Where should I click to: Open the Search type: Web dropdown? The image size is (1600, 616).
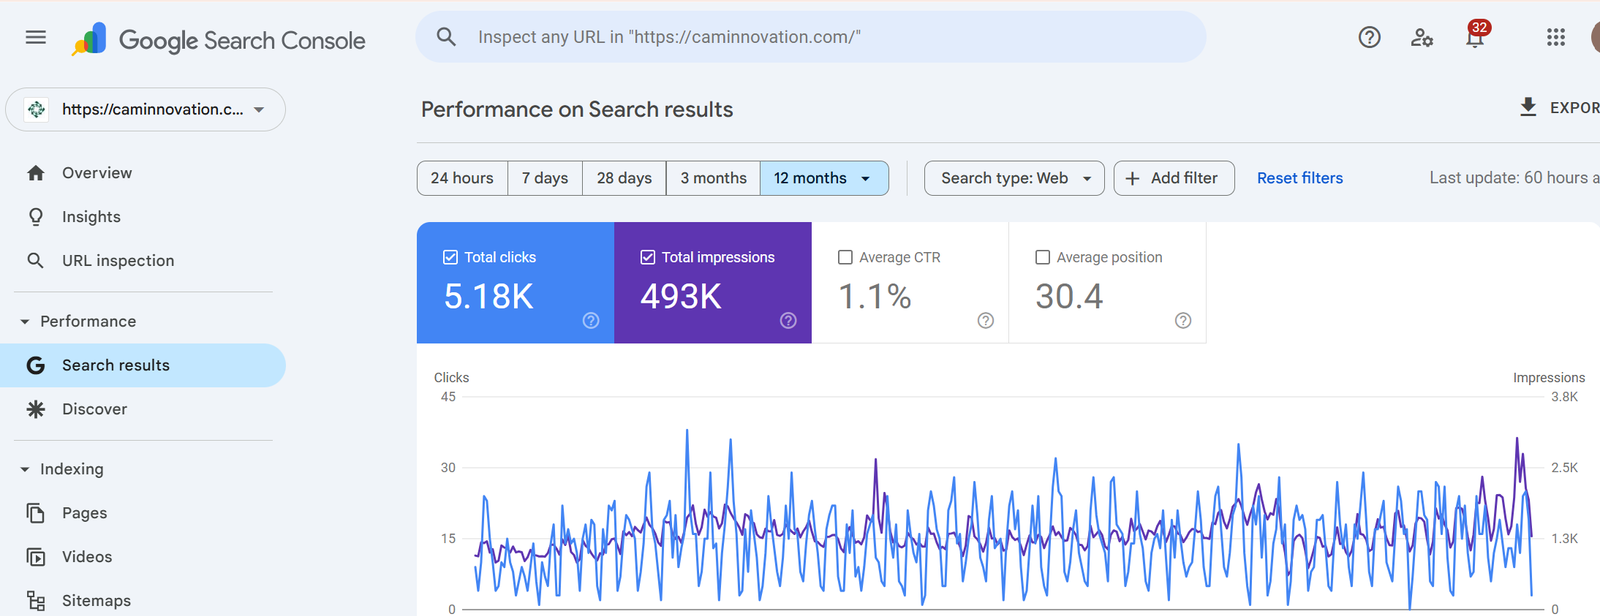click(1014, 178)
